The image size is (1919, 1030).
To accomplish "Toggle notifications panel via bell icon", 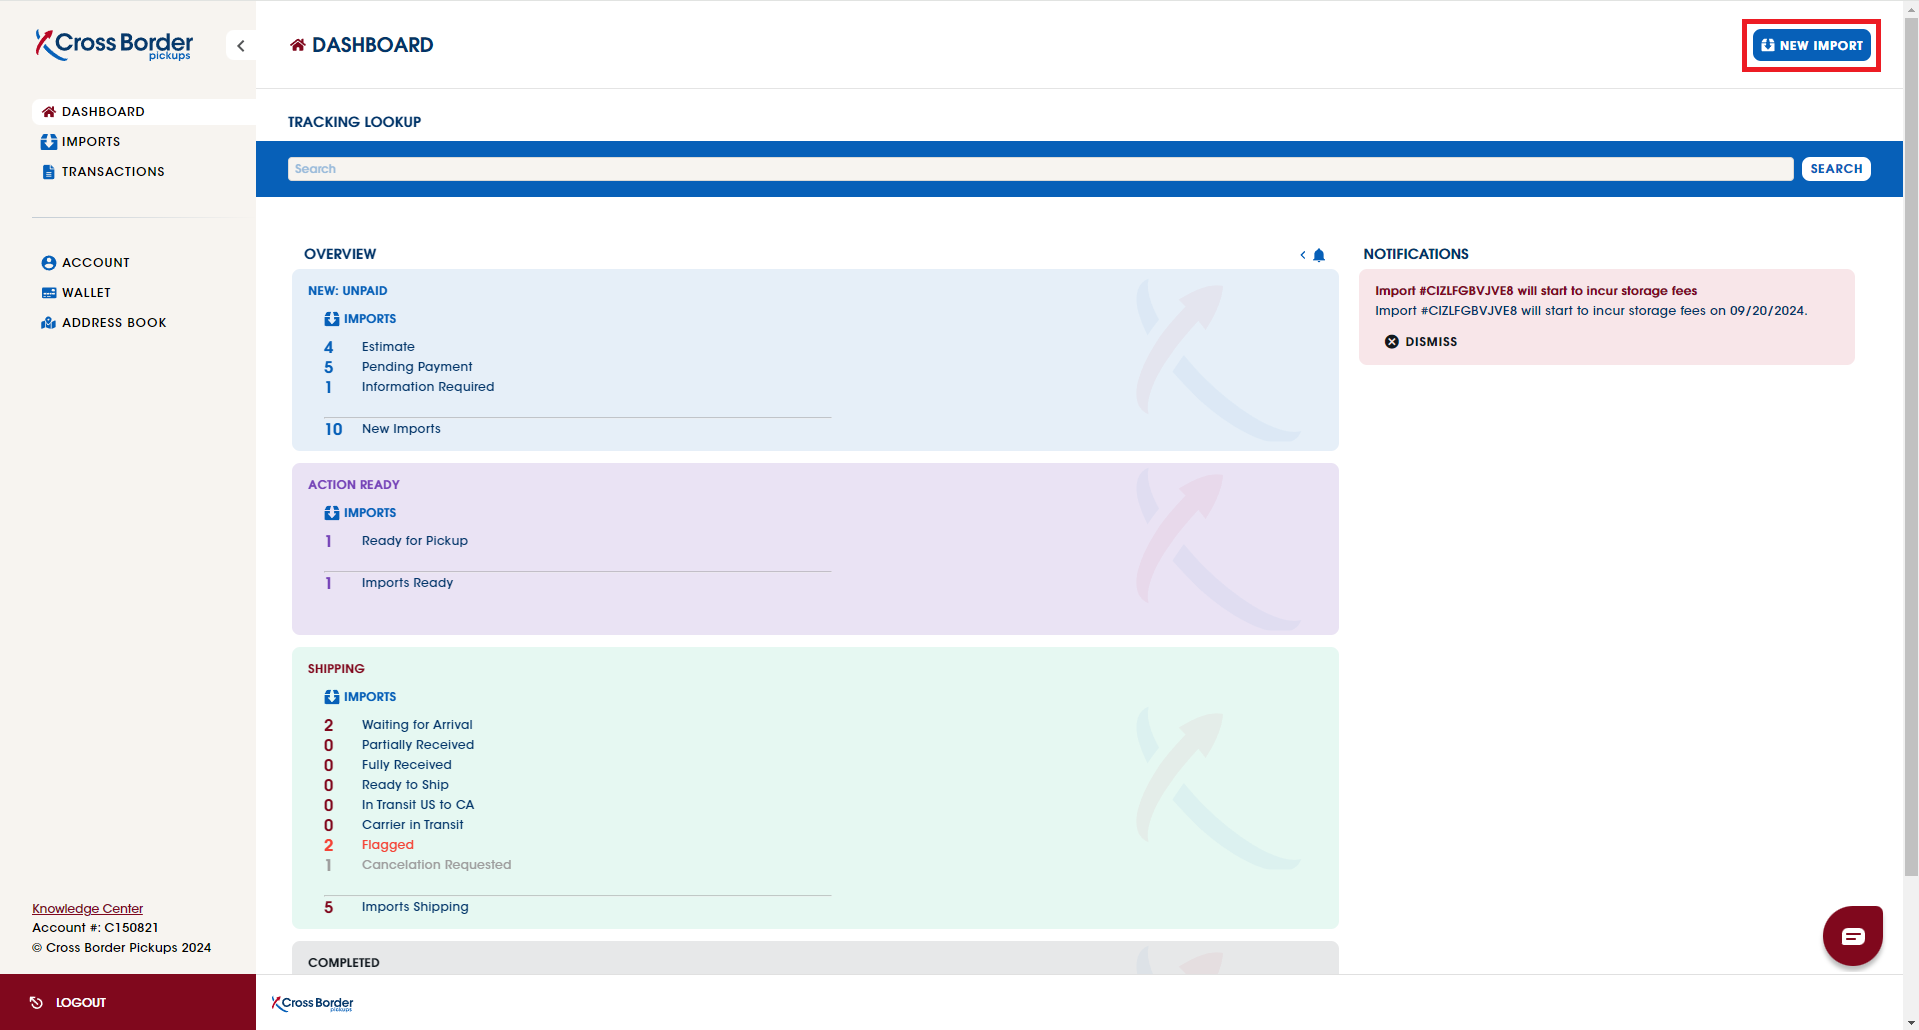I will pos(1319,255).
